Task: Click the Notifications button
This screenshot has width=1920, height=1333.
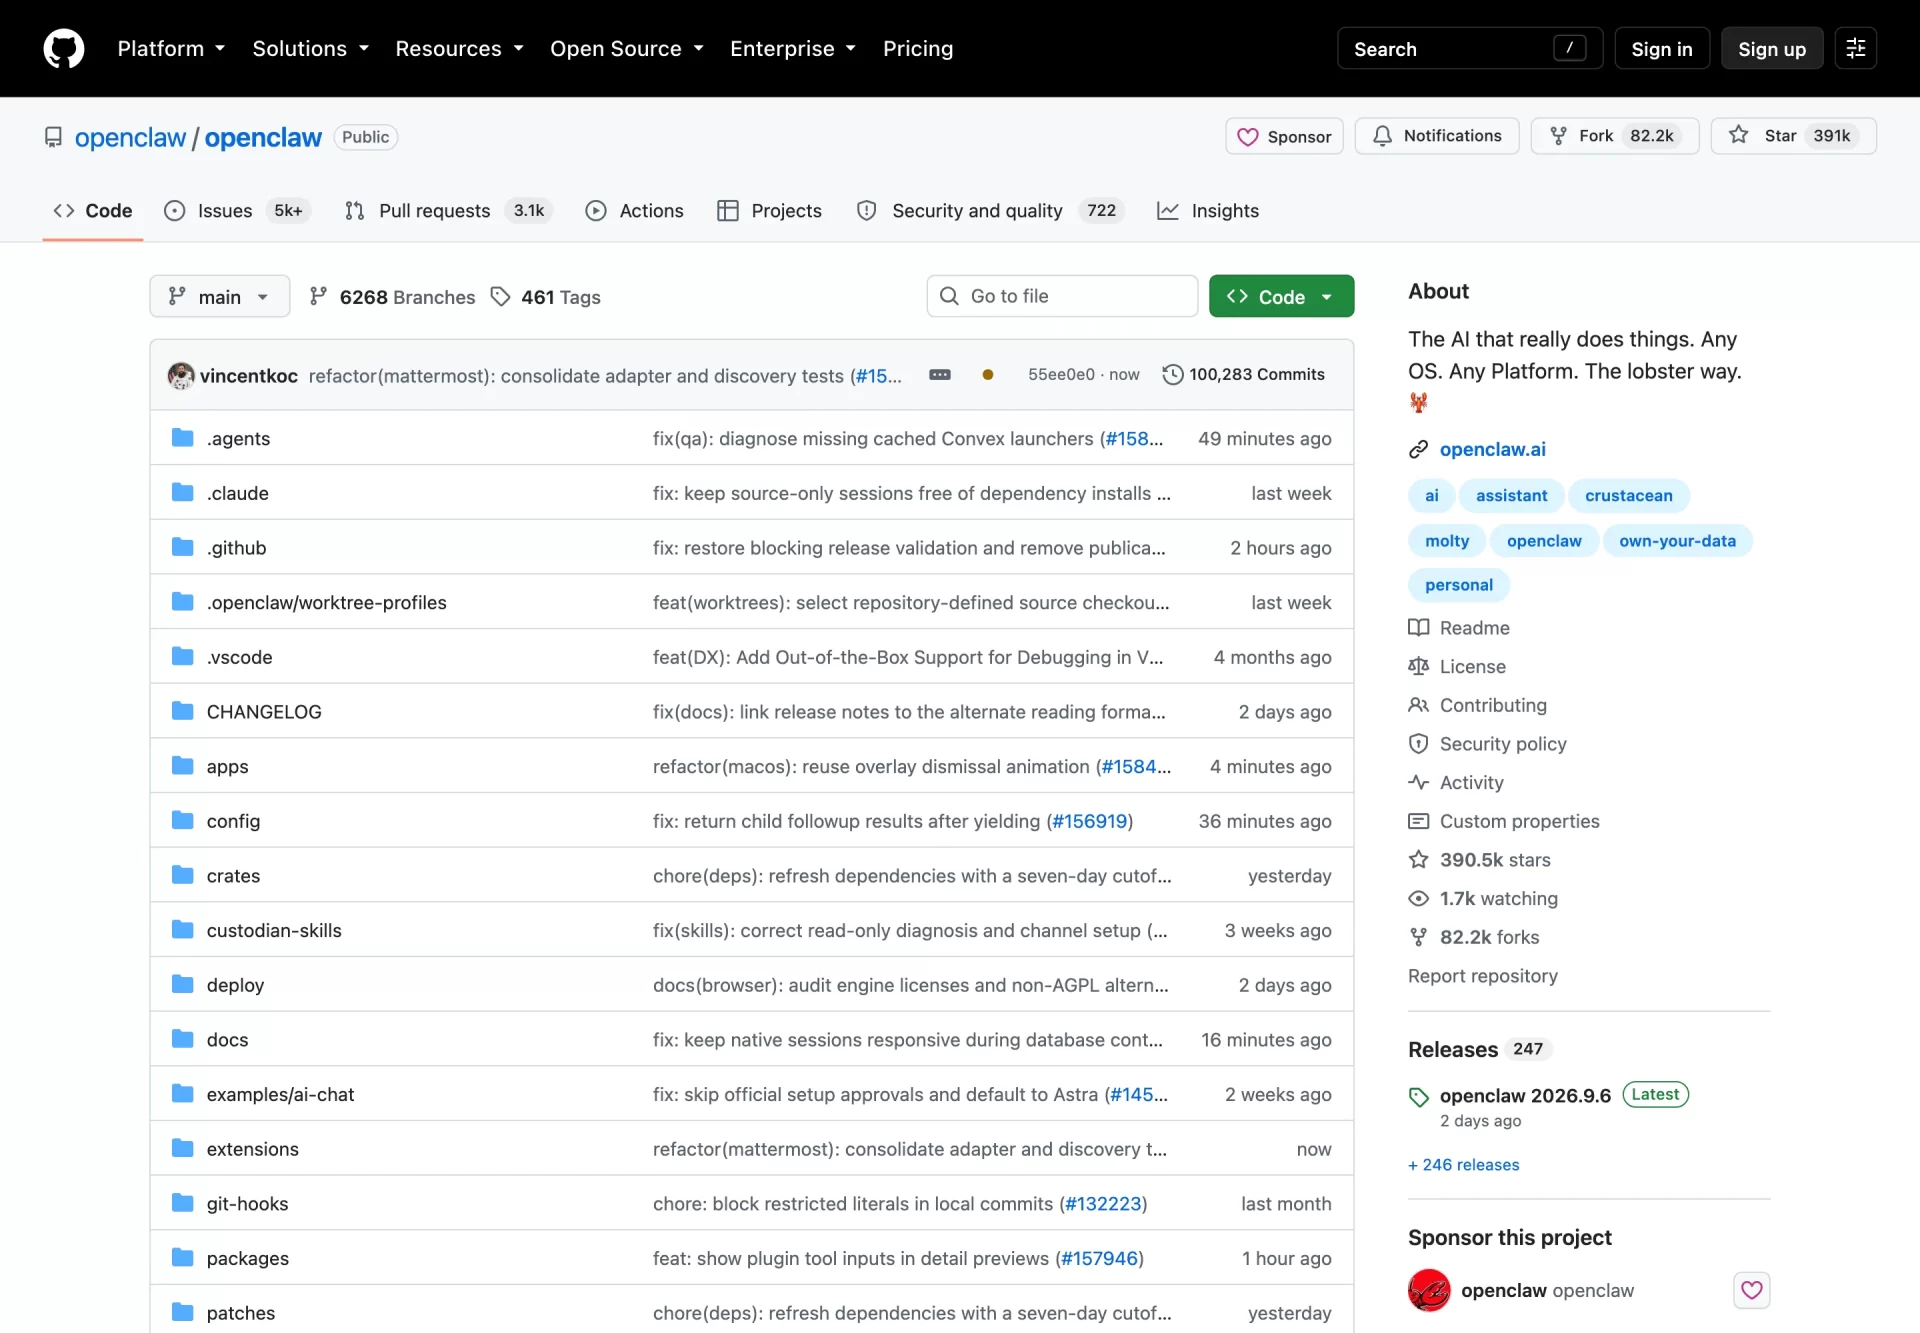Action: coord(1437,136)
